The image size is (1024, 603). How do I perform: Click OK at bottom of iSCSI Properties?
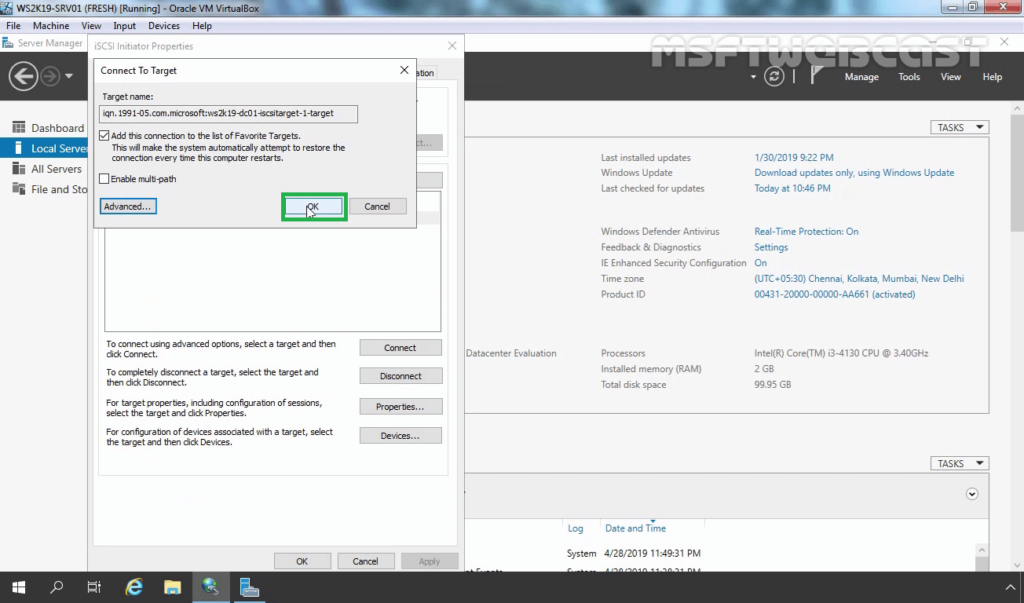[x=302, y=561]
